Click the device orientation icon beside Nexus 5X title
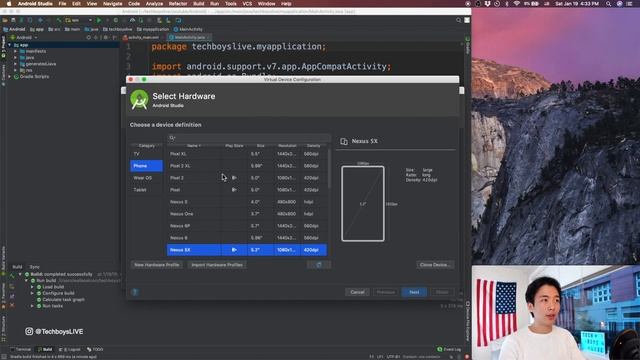 point(344,141)
